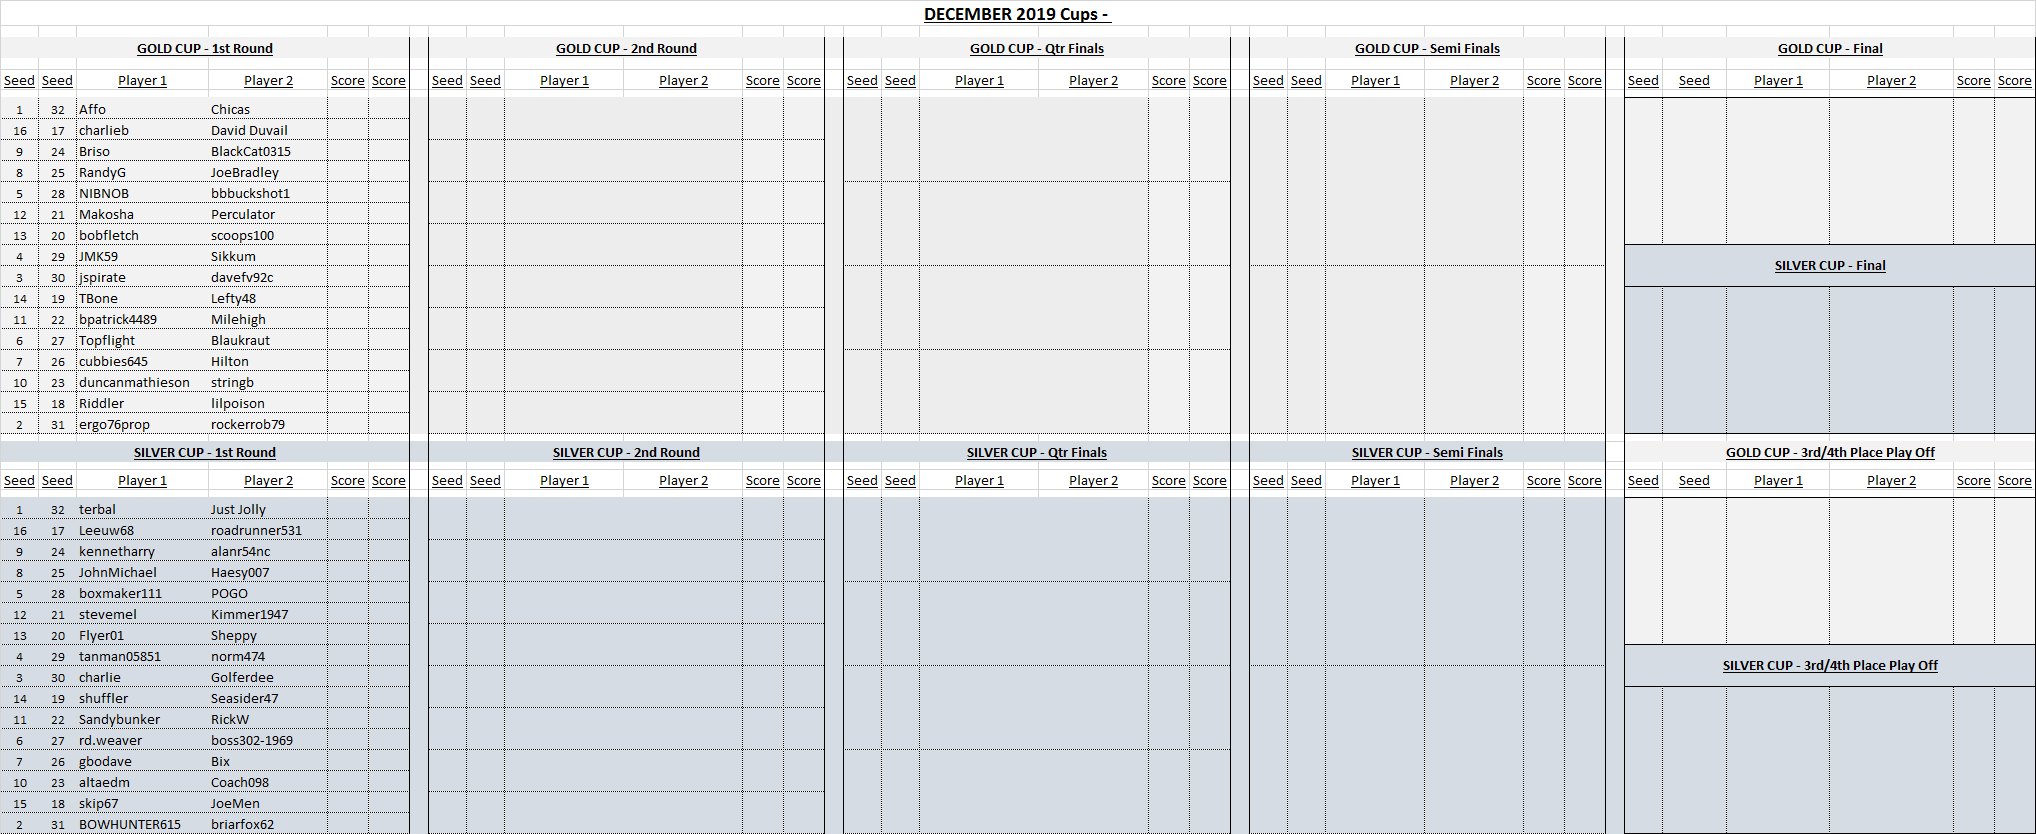This screenshot has height=834, width=2036.
Task: Click the roadrunner531 cell
Action: click(x=256, y=531)
